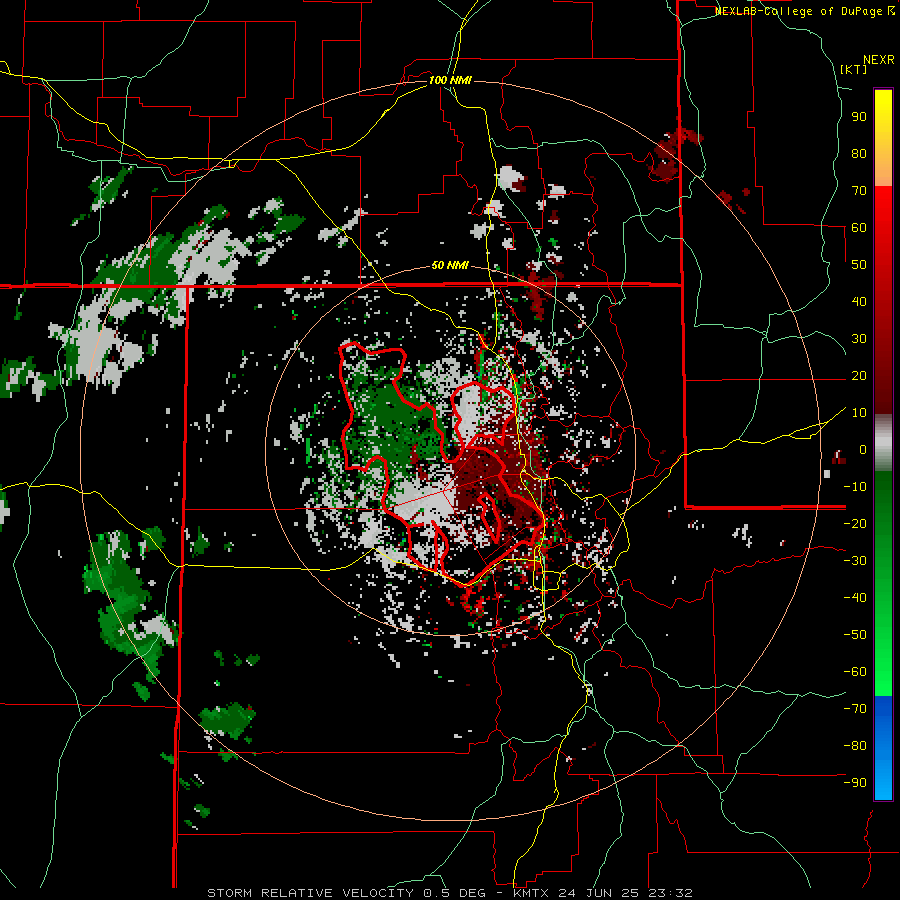Screen dimensions: 900x900
Task: Click the positive 70 scale value
Action: click(x=859, y=191)
